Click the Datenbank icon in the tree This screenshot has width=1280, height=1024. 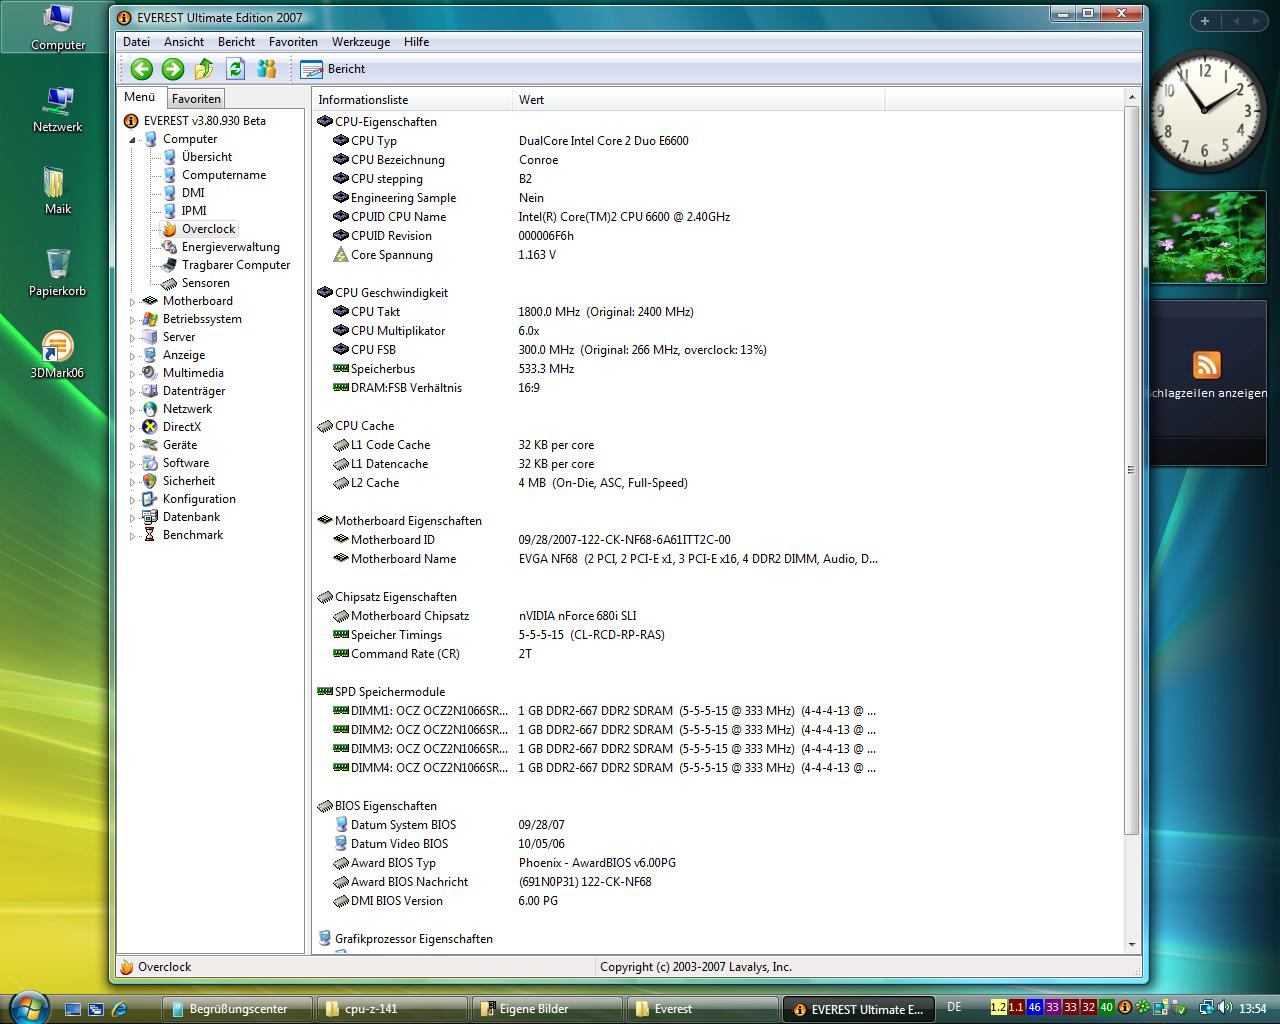click(x=150, y=517)
